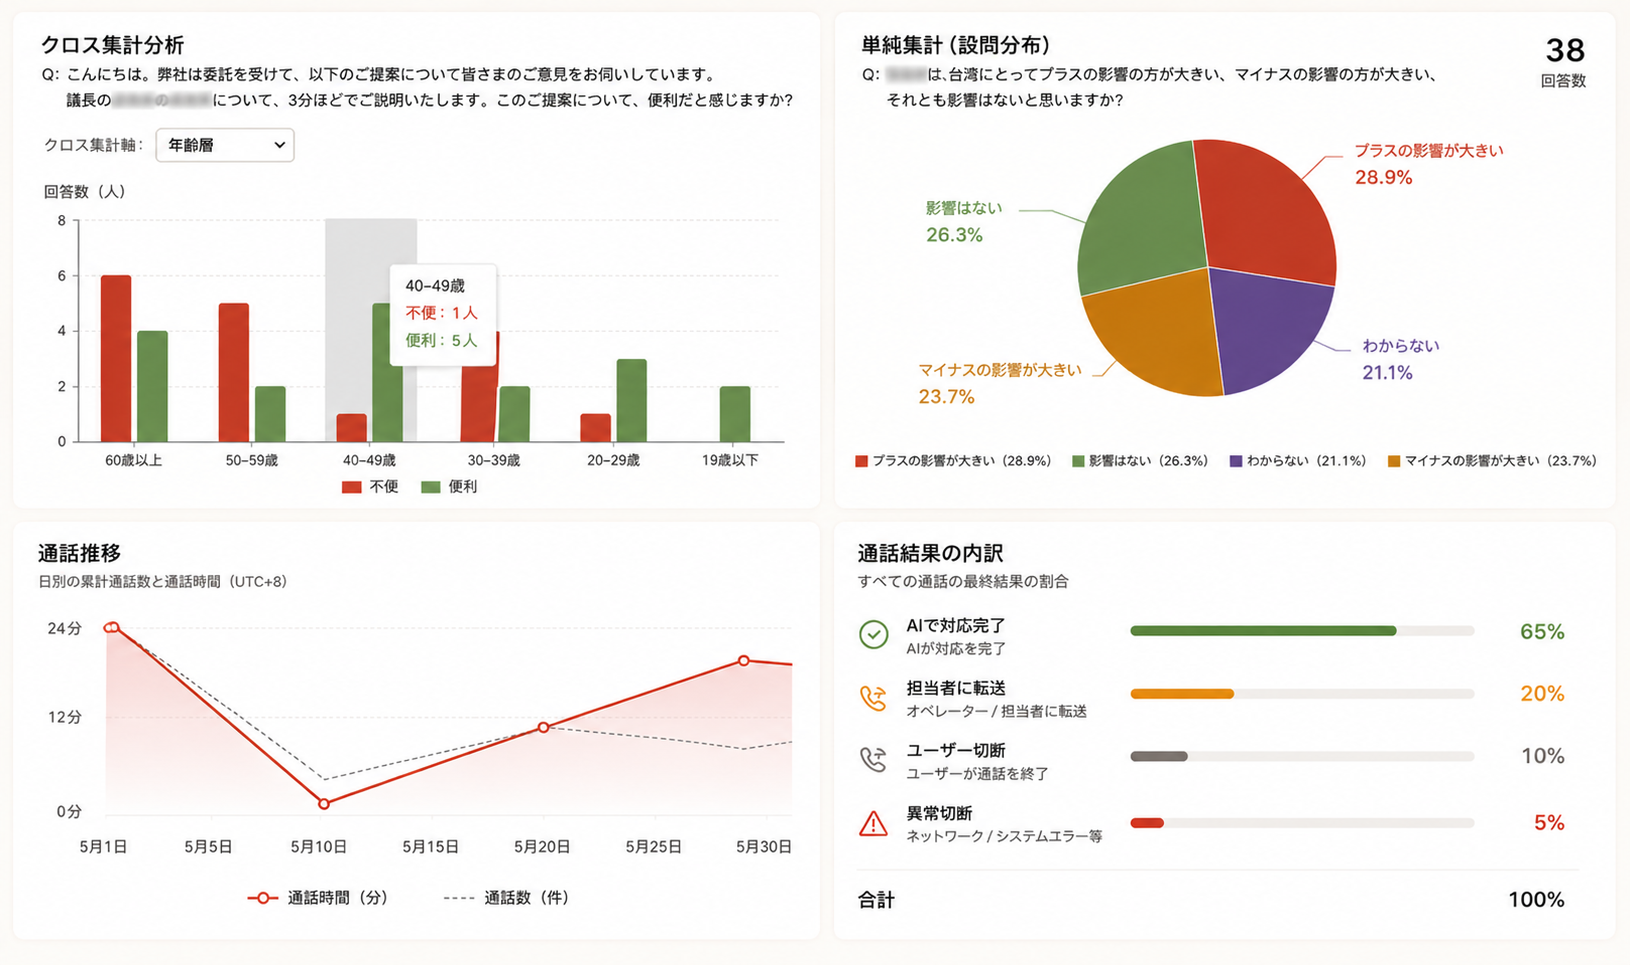Image resolution: width=1630 pixels, height=965 pixels.
Task: Click the 100% total value
Action: tap(1536, 900)
